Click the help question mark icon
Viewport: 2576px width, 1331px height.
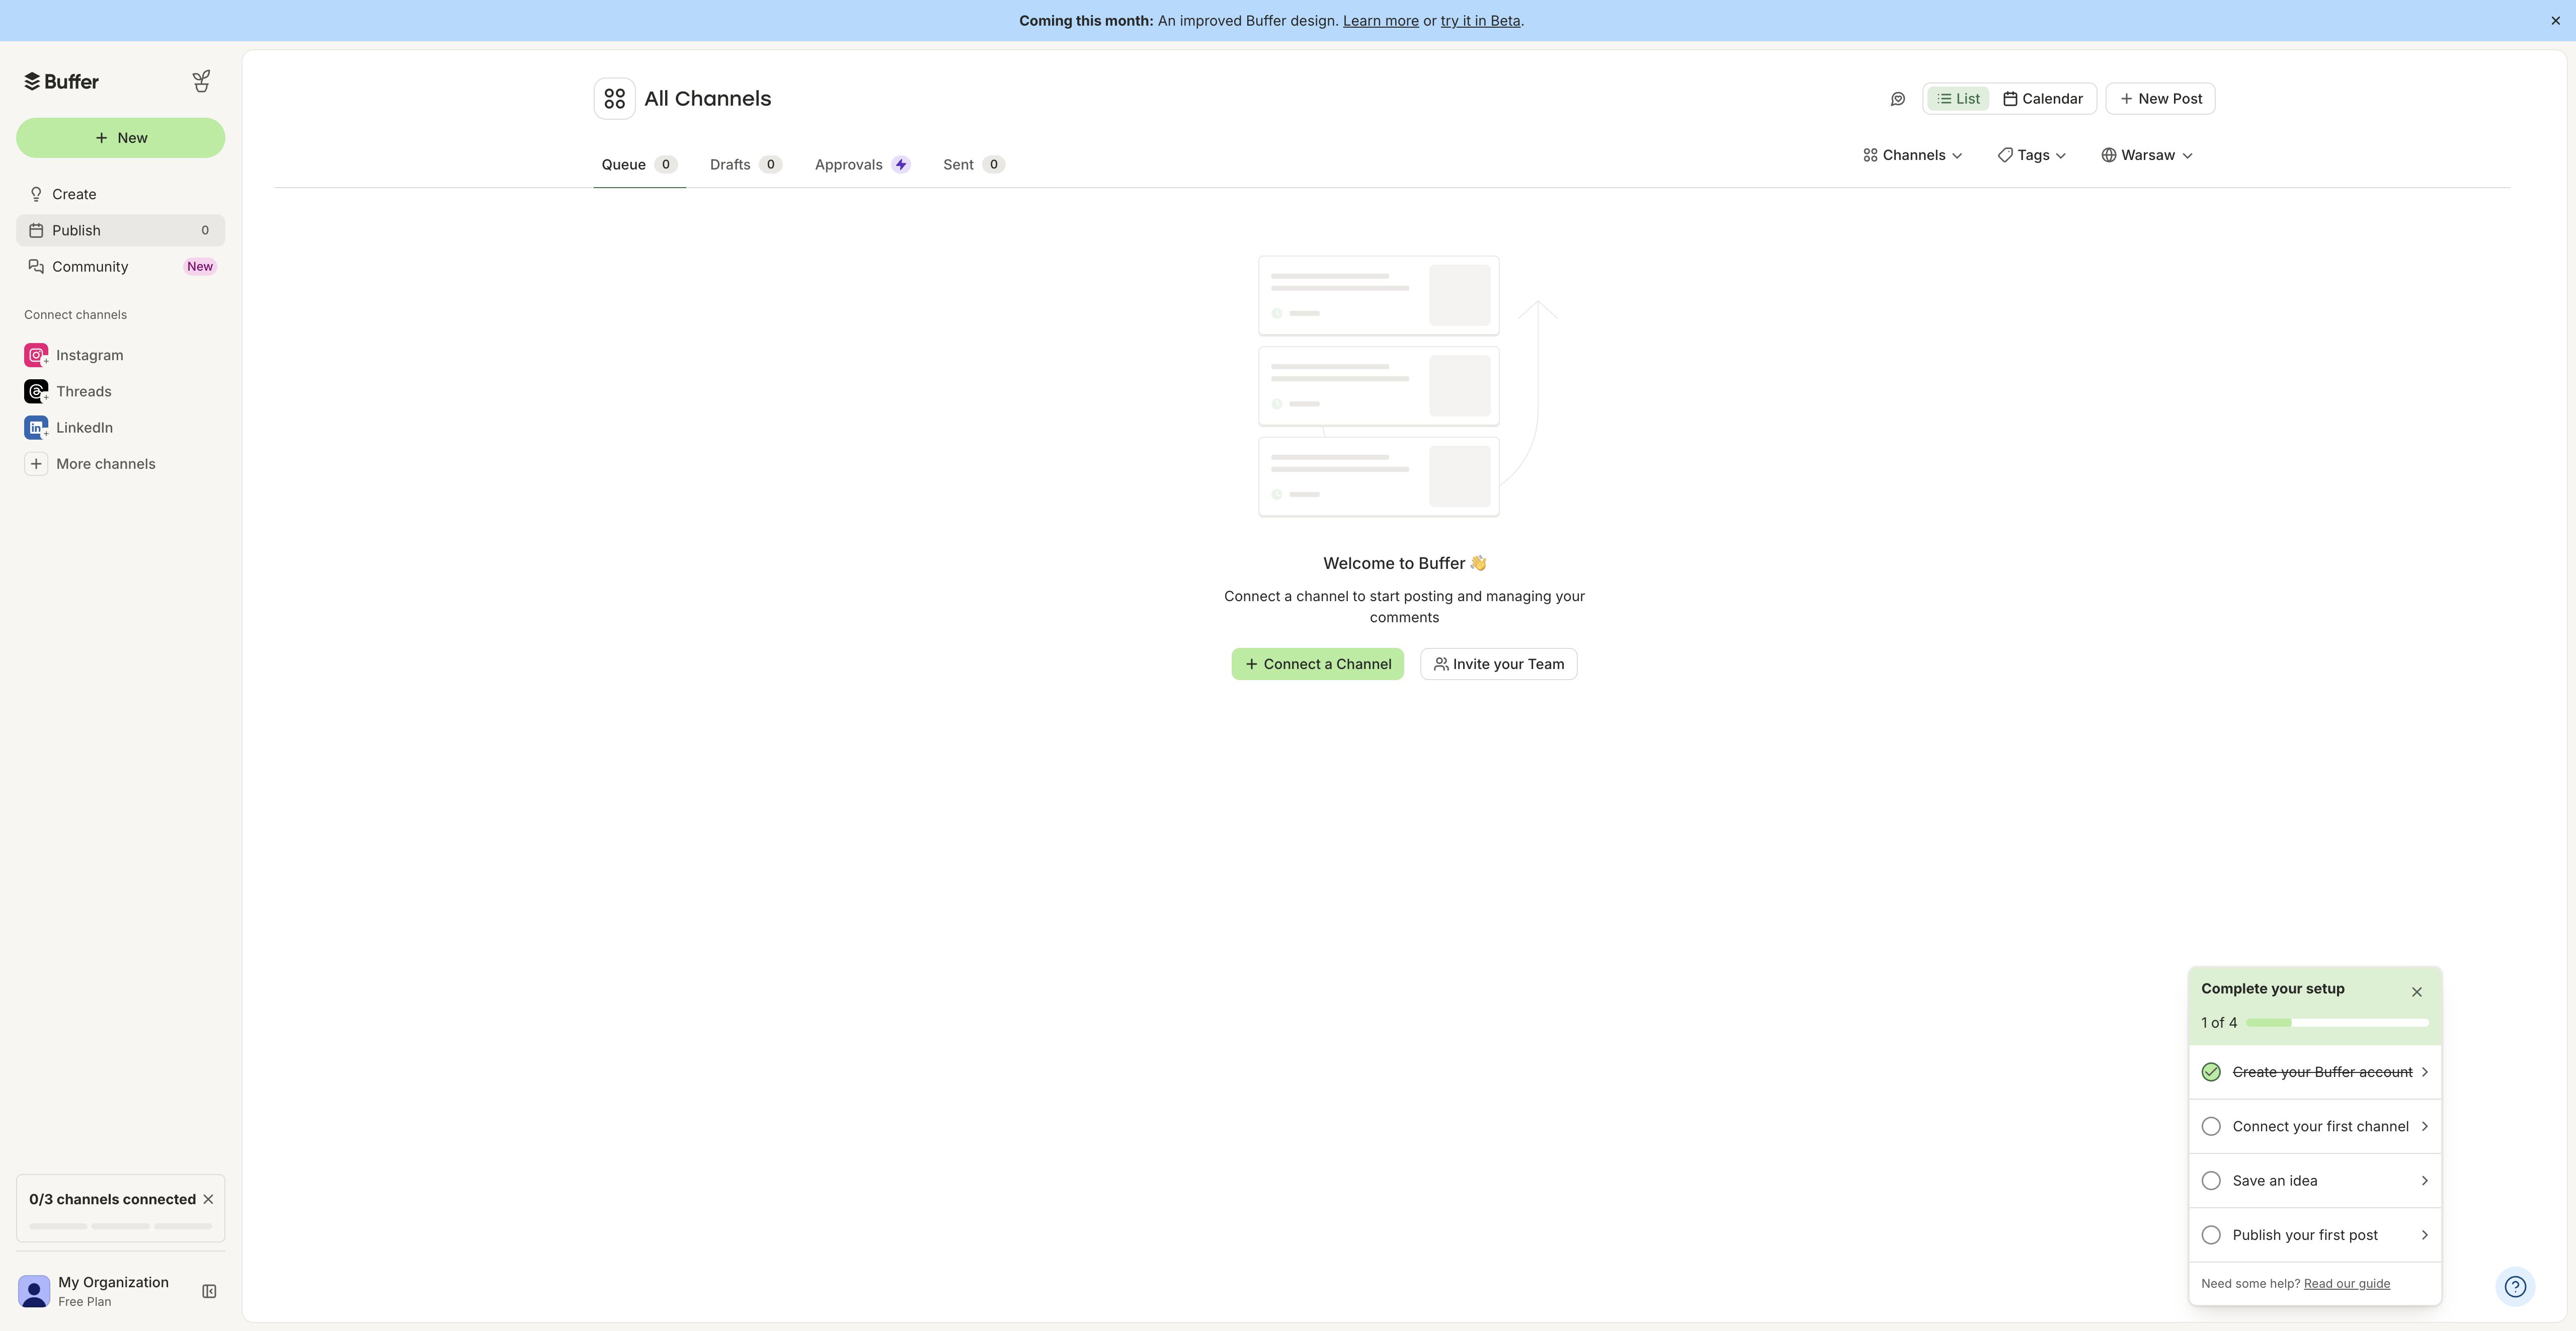tap(2514, 1287)
